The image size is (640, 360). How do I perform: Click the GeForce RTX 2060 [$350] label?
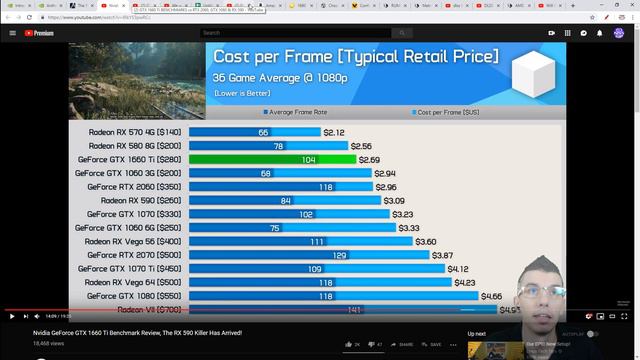pyautogui.click(x=134, y=187)
